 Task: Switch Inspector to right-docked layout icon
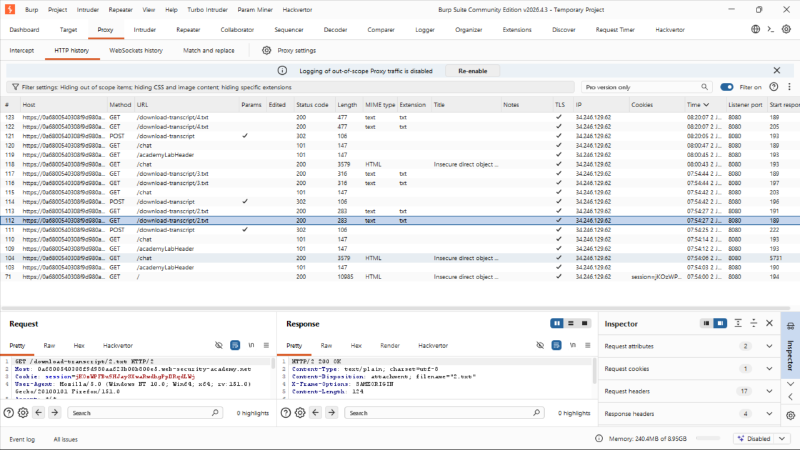(720, 323)
